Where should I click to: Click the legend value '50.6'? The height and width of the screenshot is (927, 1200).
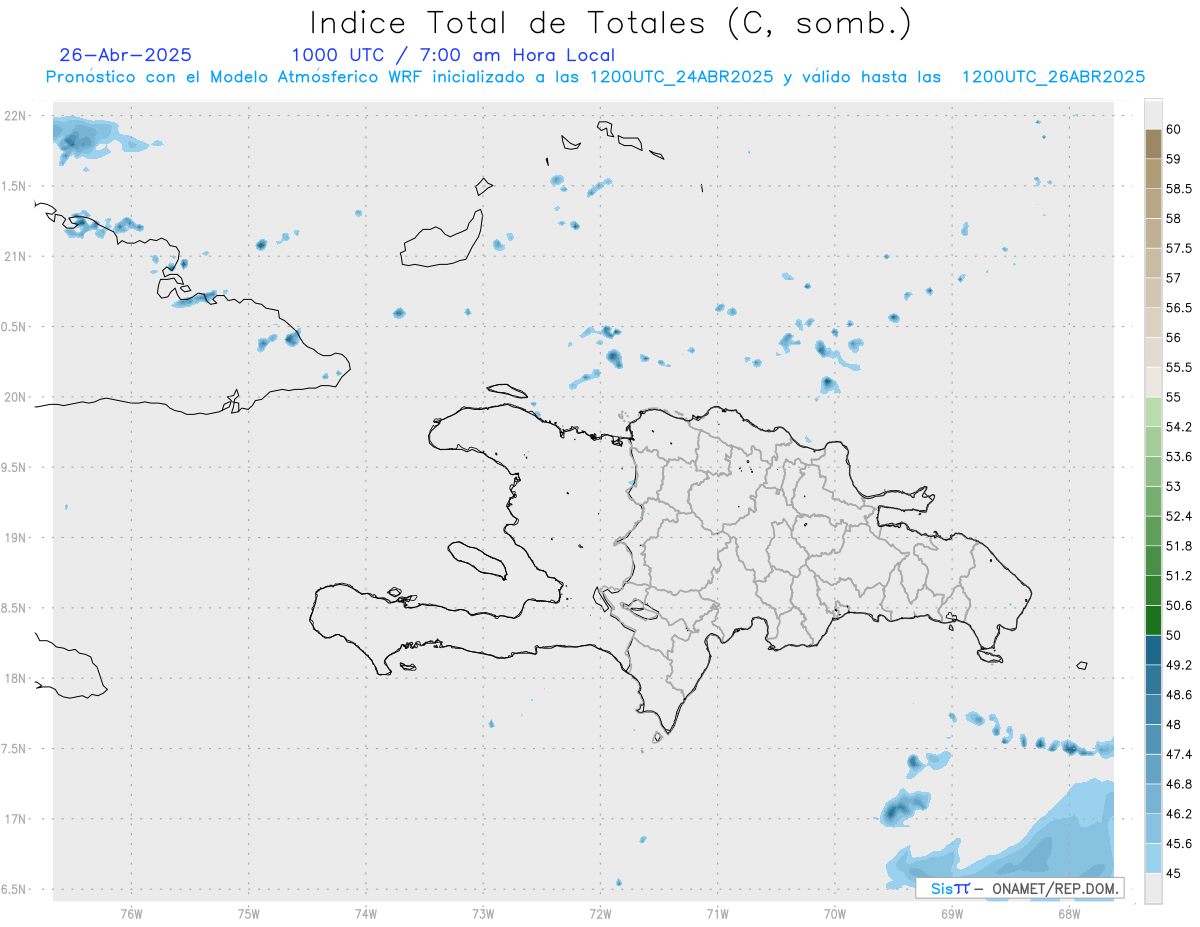pyautogui.click(x=1179, y=605)
